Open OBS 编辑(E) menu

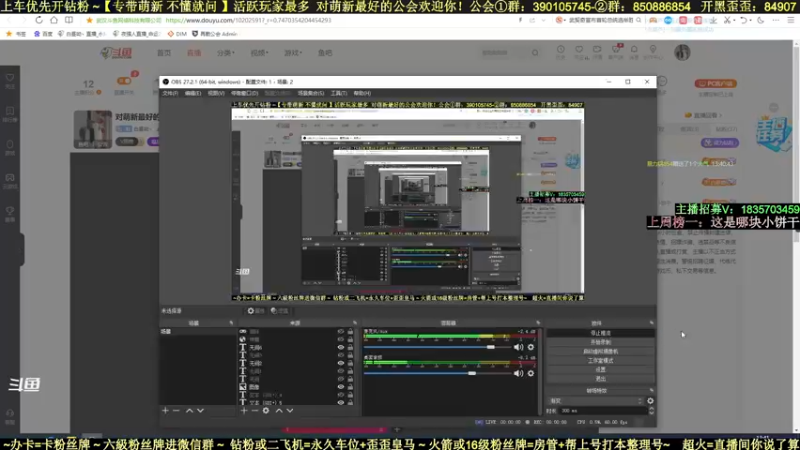(193, 93)
